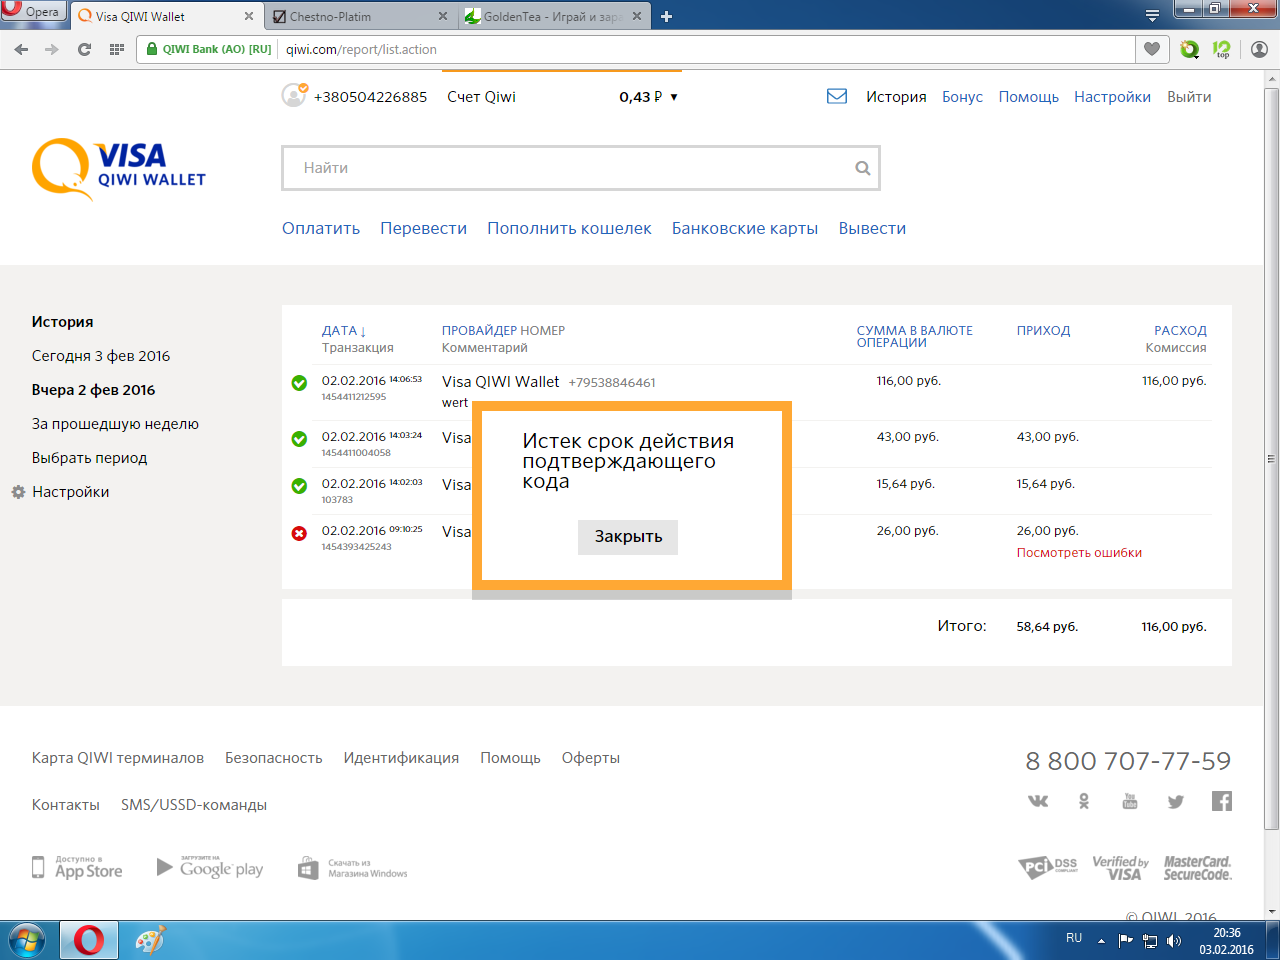Open the Помощь top menu link
Screen dimensions: 1280x960
tap(1028, 97)
